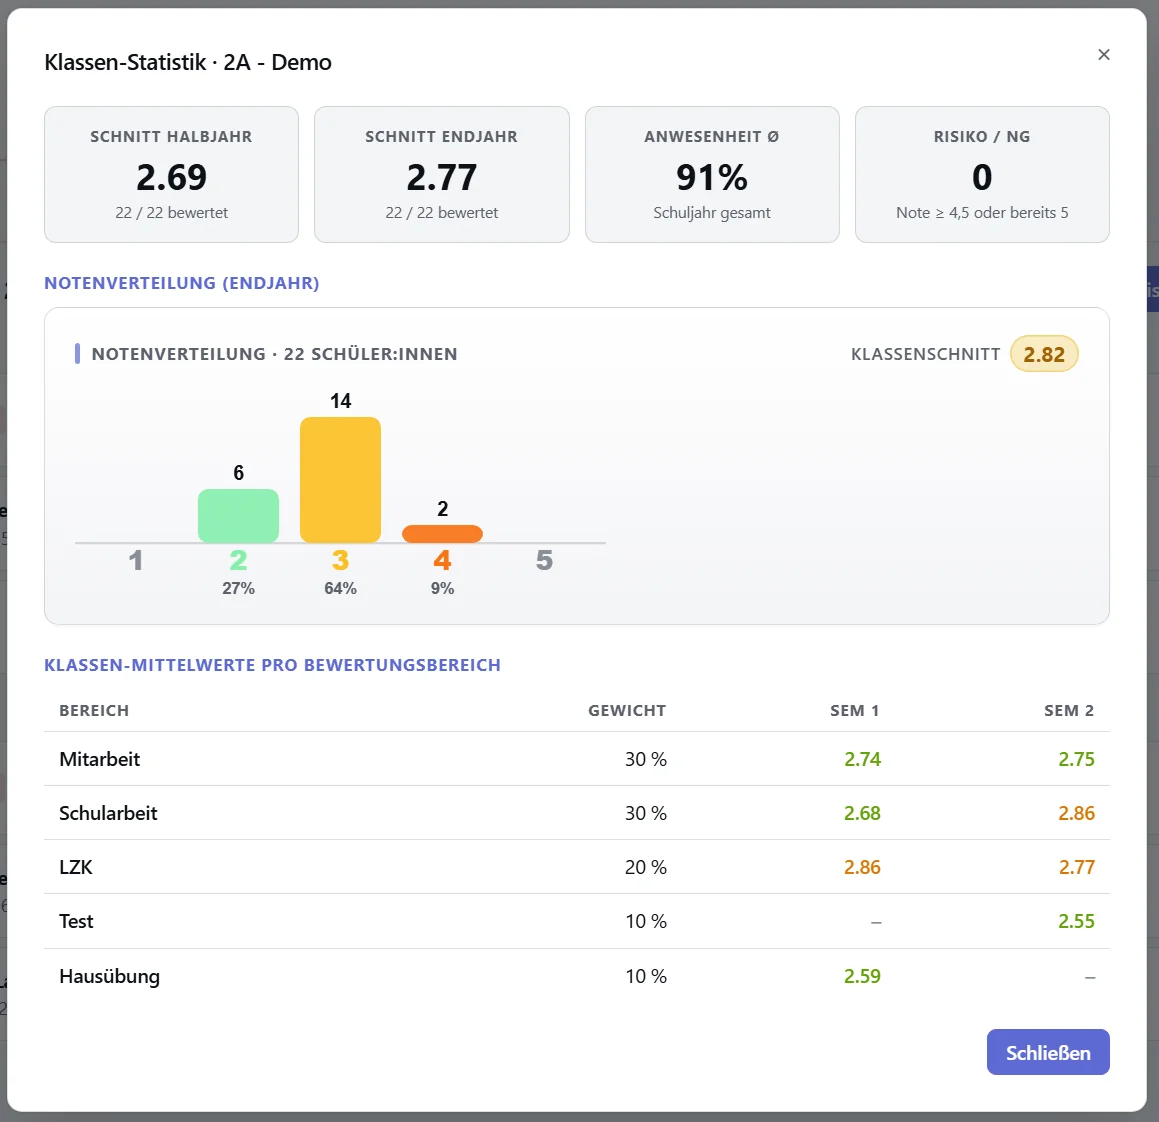Image resolution: width=1159 pixels, height=1122 pixels.
Task: Select the Test row label
Action: click(76, 921)
